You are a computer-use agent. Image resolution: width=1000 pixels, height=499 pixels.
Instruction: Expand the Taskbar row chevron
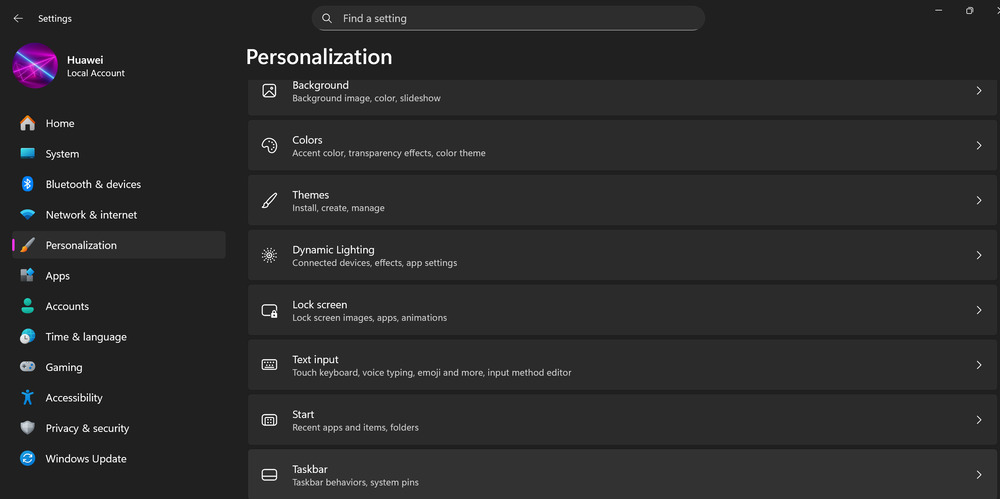click(x=979, y=475)
